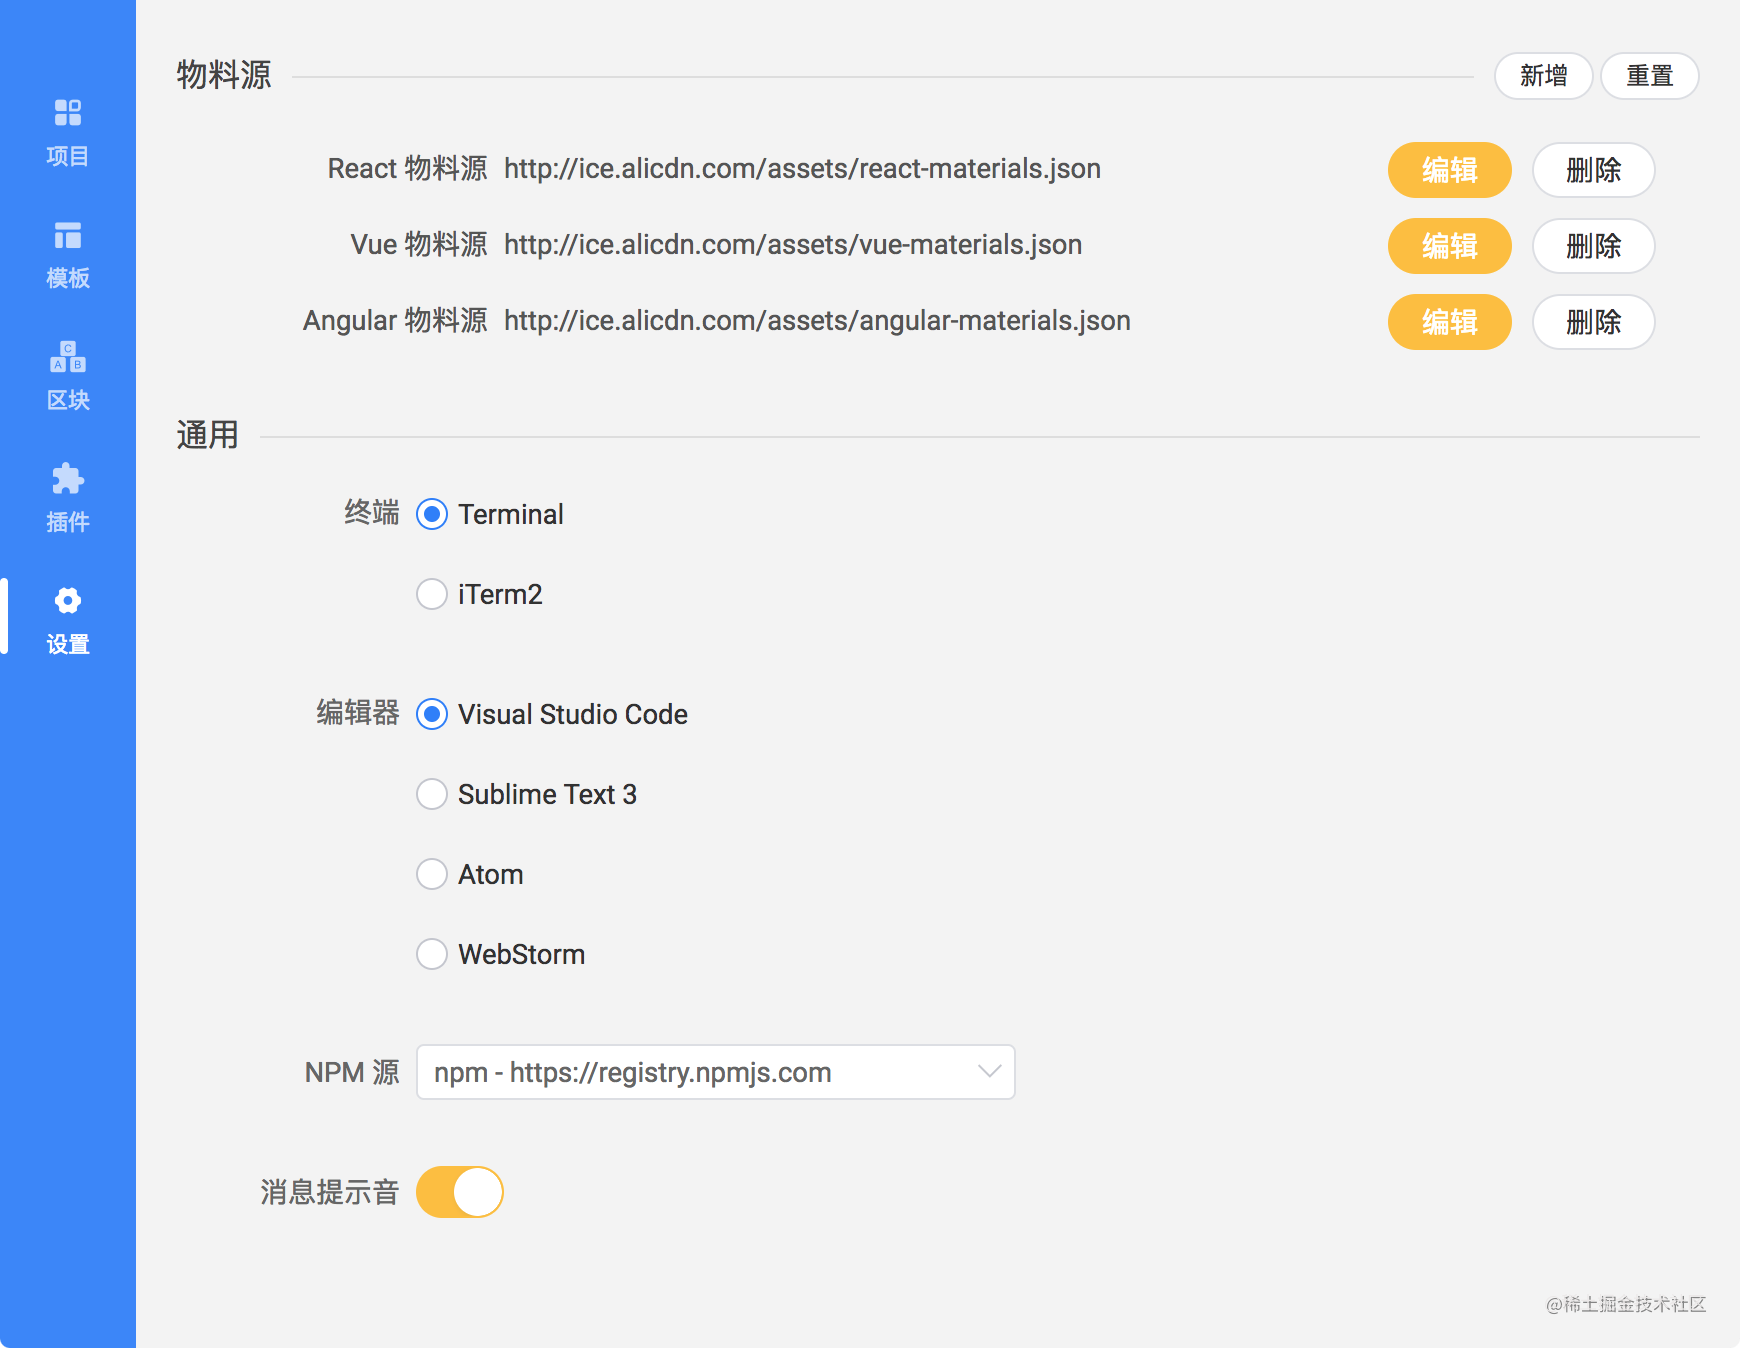The width and height of the screenshot is (1740, 1348).
Task: Click the 重置 reset button
Action: pos(1649,76)
